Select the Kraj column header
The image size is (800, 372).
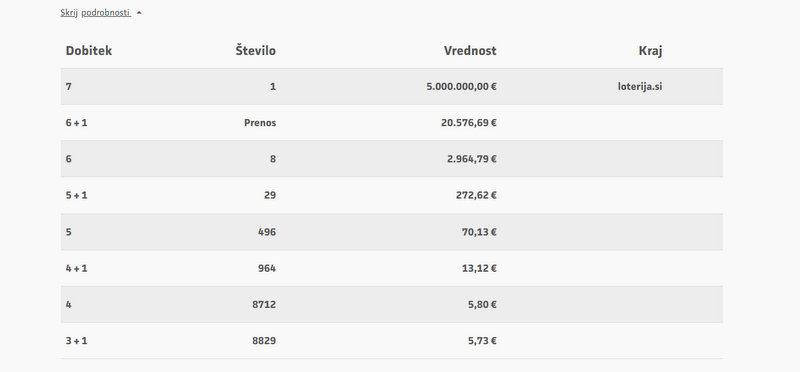tap(651, 51)
